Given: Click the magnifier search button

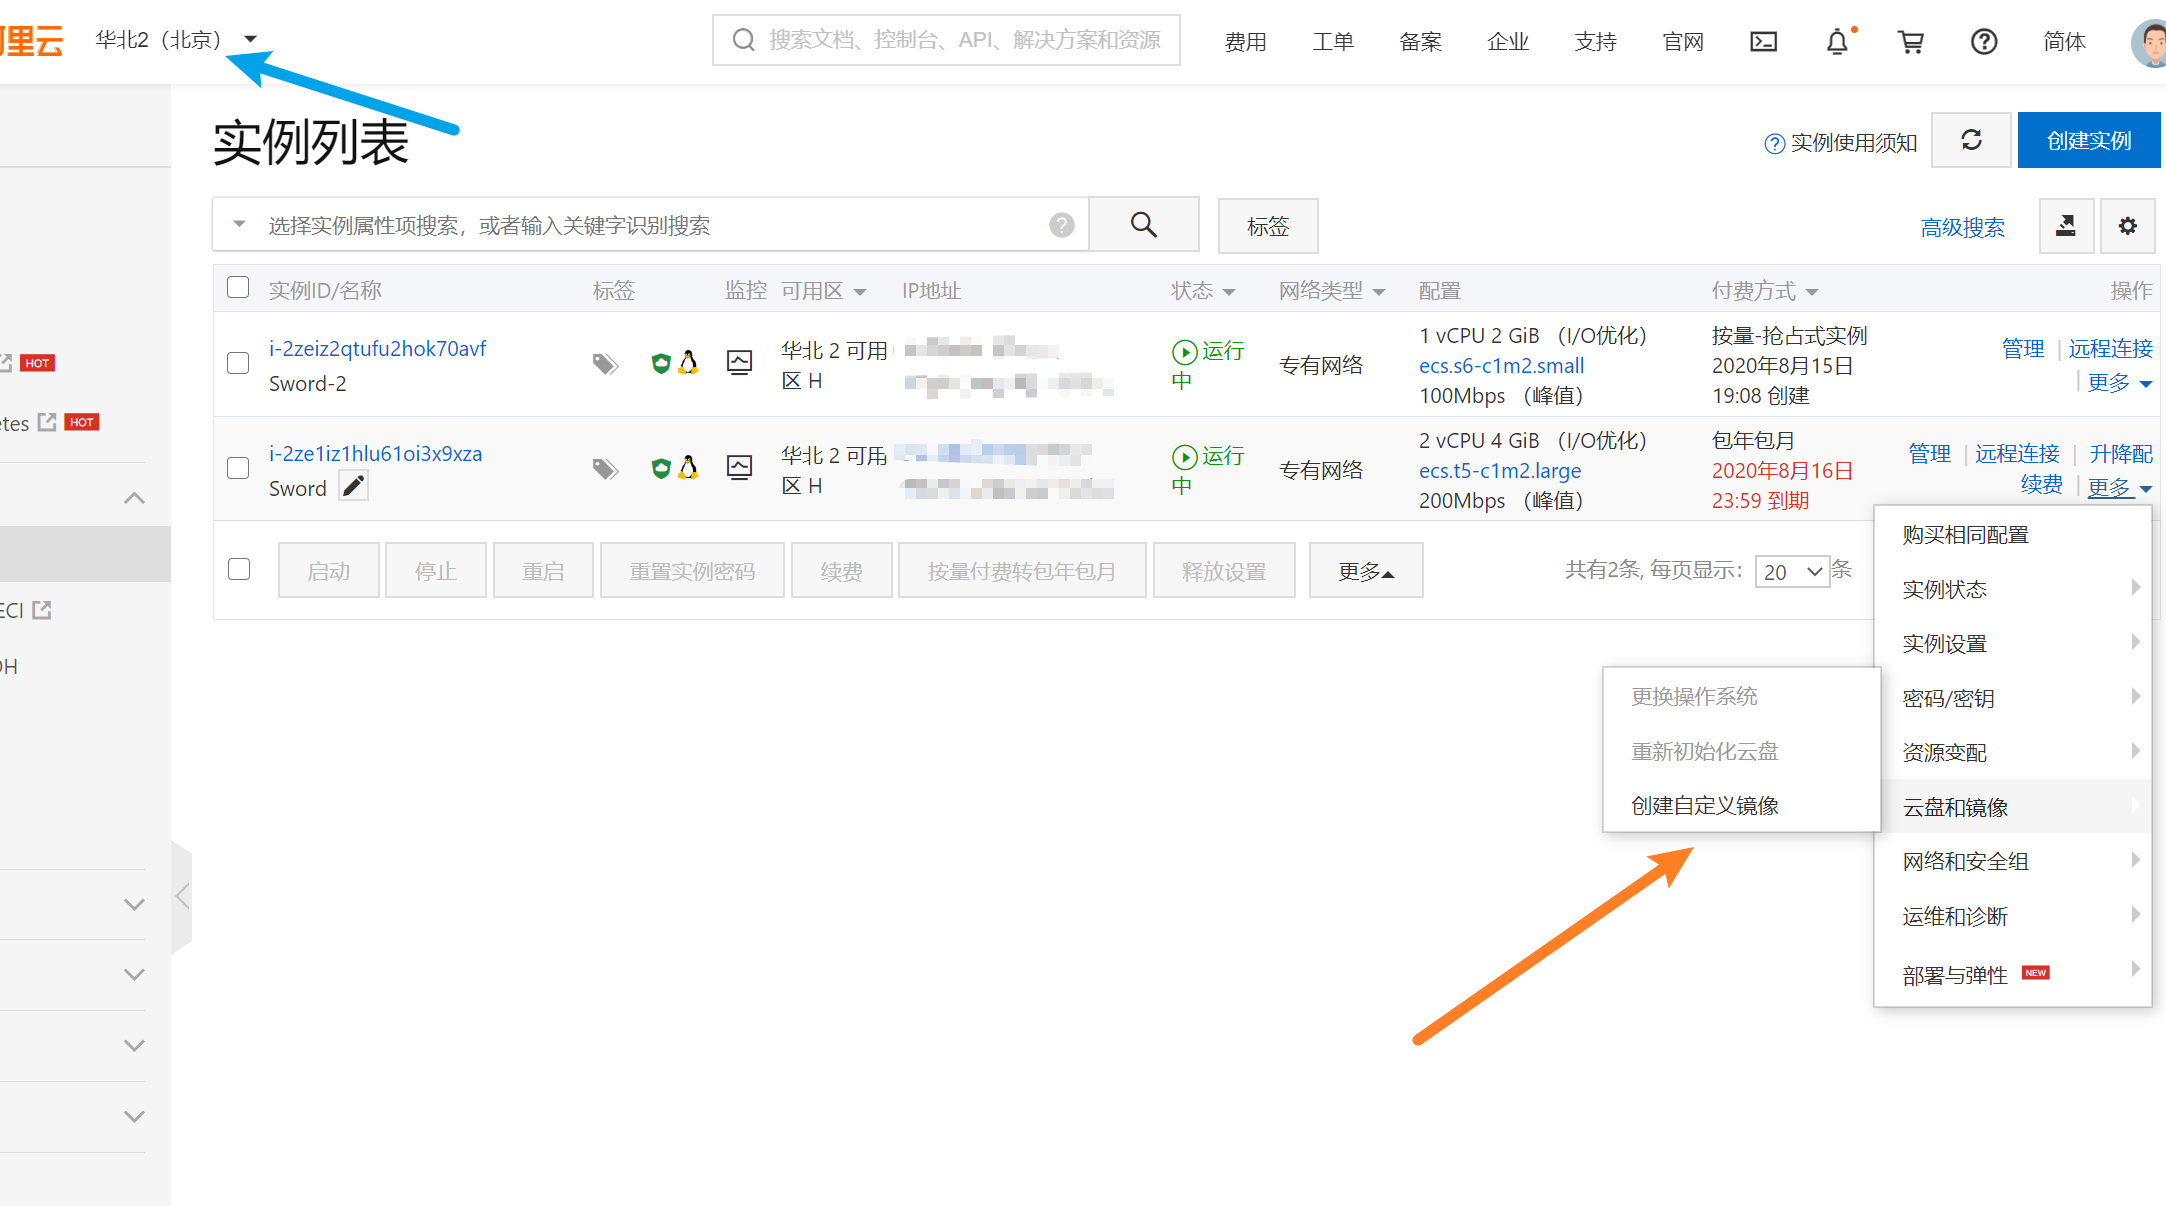Looking at the screenshot, I should tap(1143, 225).
